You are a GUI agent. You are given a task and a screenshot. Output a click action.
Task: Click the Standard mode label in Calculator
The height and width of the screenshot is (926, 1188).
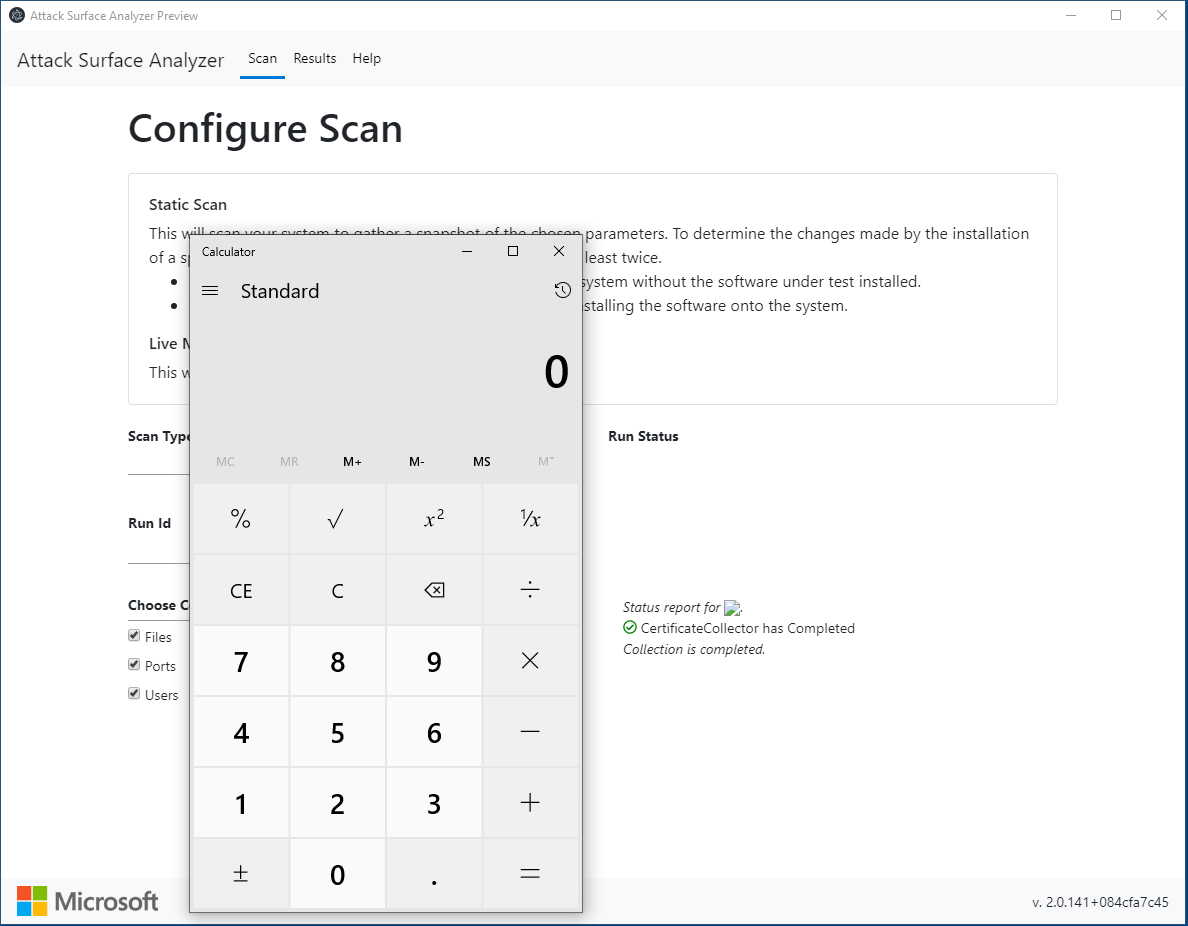280,291
